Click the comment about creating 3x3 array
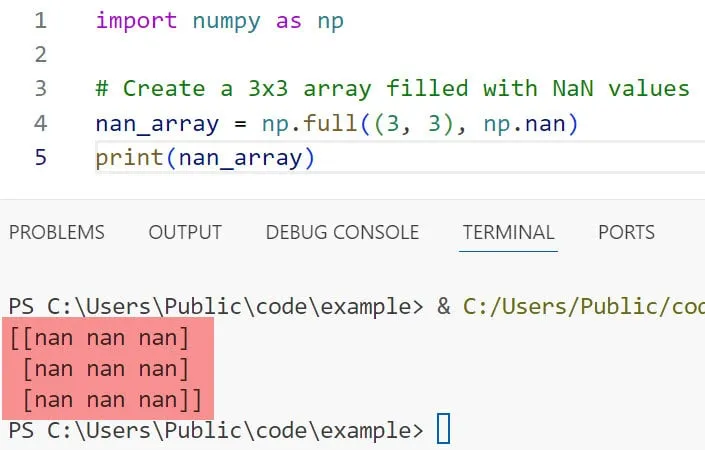This screenshot has width=705, height=450. click(392, 88)
